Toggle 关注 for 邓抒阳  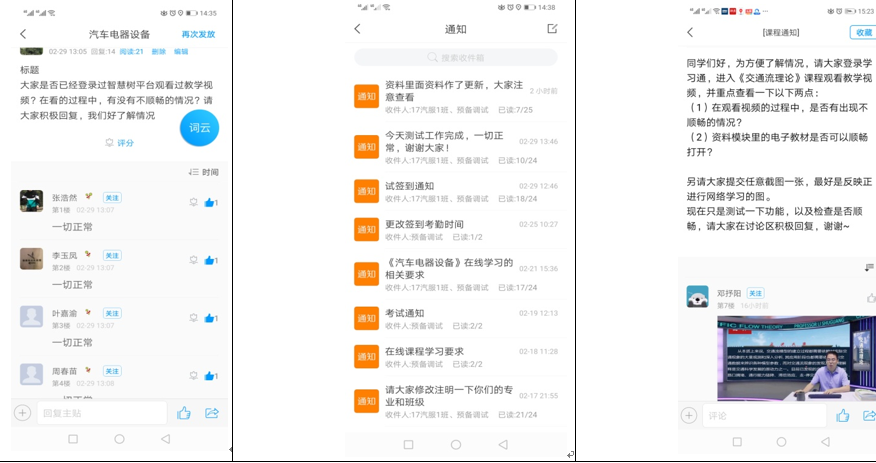(x=756, y=293)
